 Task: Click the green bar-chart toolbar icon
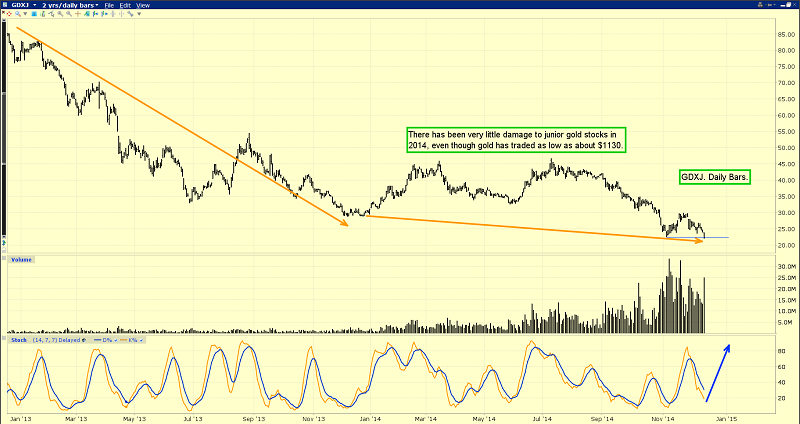[43, 14]
